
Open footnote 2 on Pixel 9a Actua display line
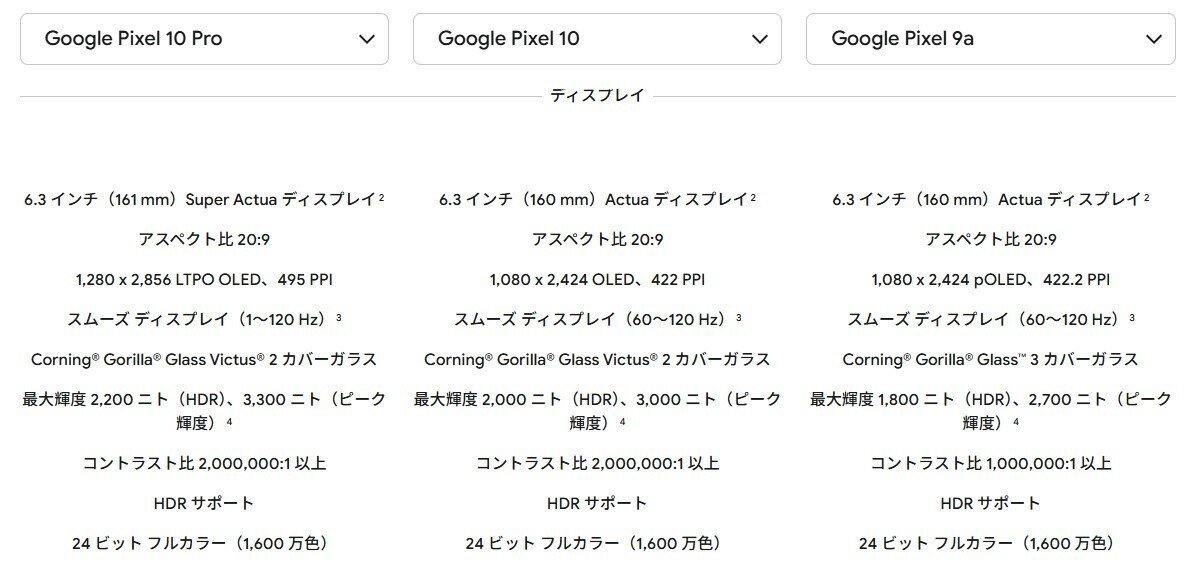point(1146,198)
